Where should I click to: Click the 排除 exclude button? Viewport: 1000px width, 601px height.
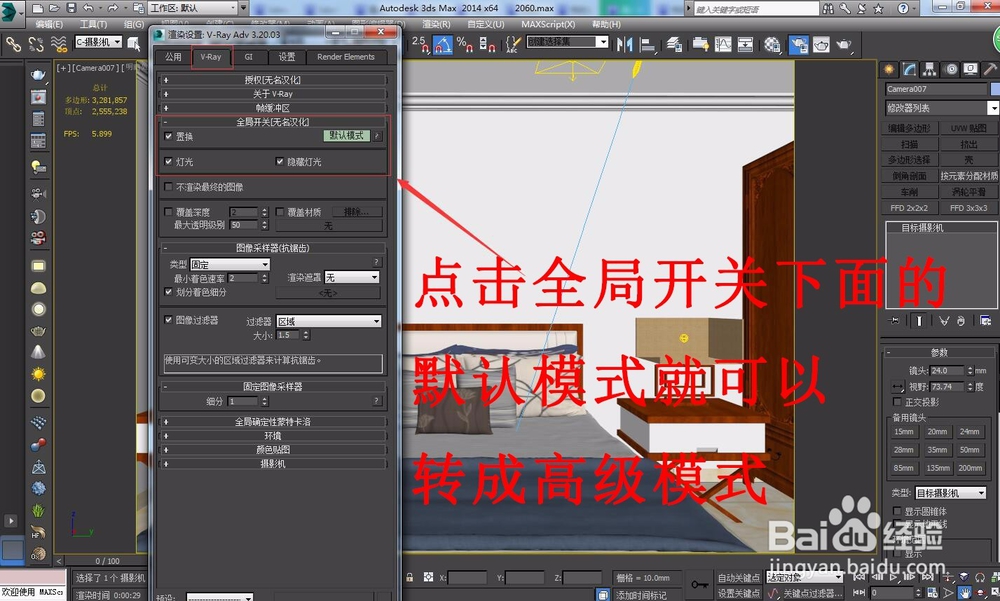pyautogui.click(x=357, y=212)
